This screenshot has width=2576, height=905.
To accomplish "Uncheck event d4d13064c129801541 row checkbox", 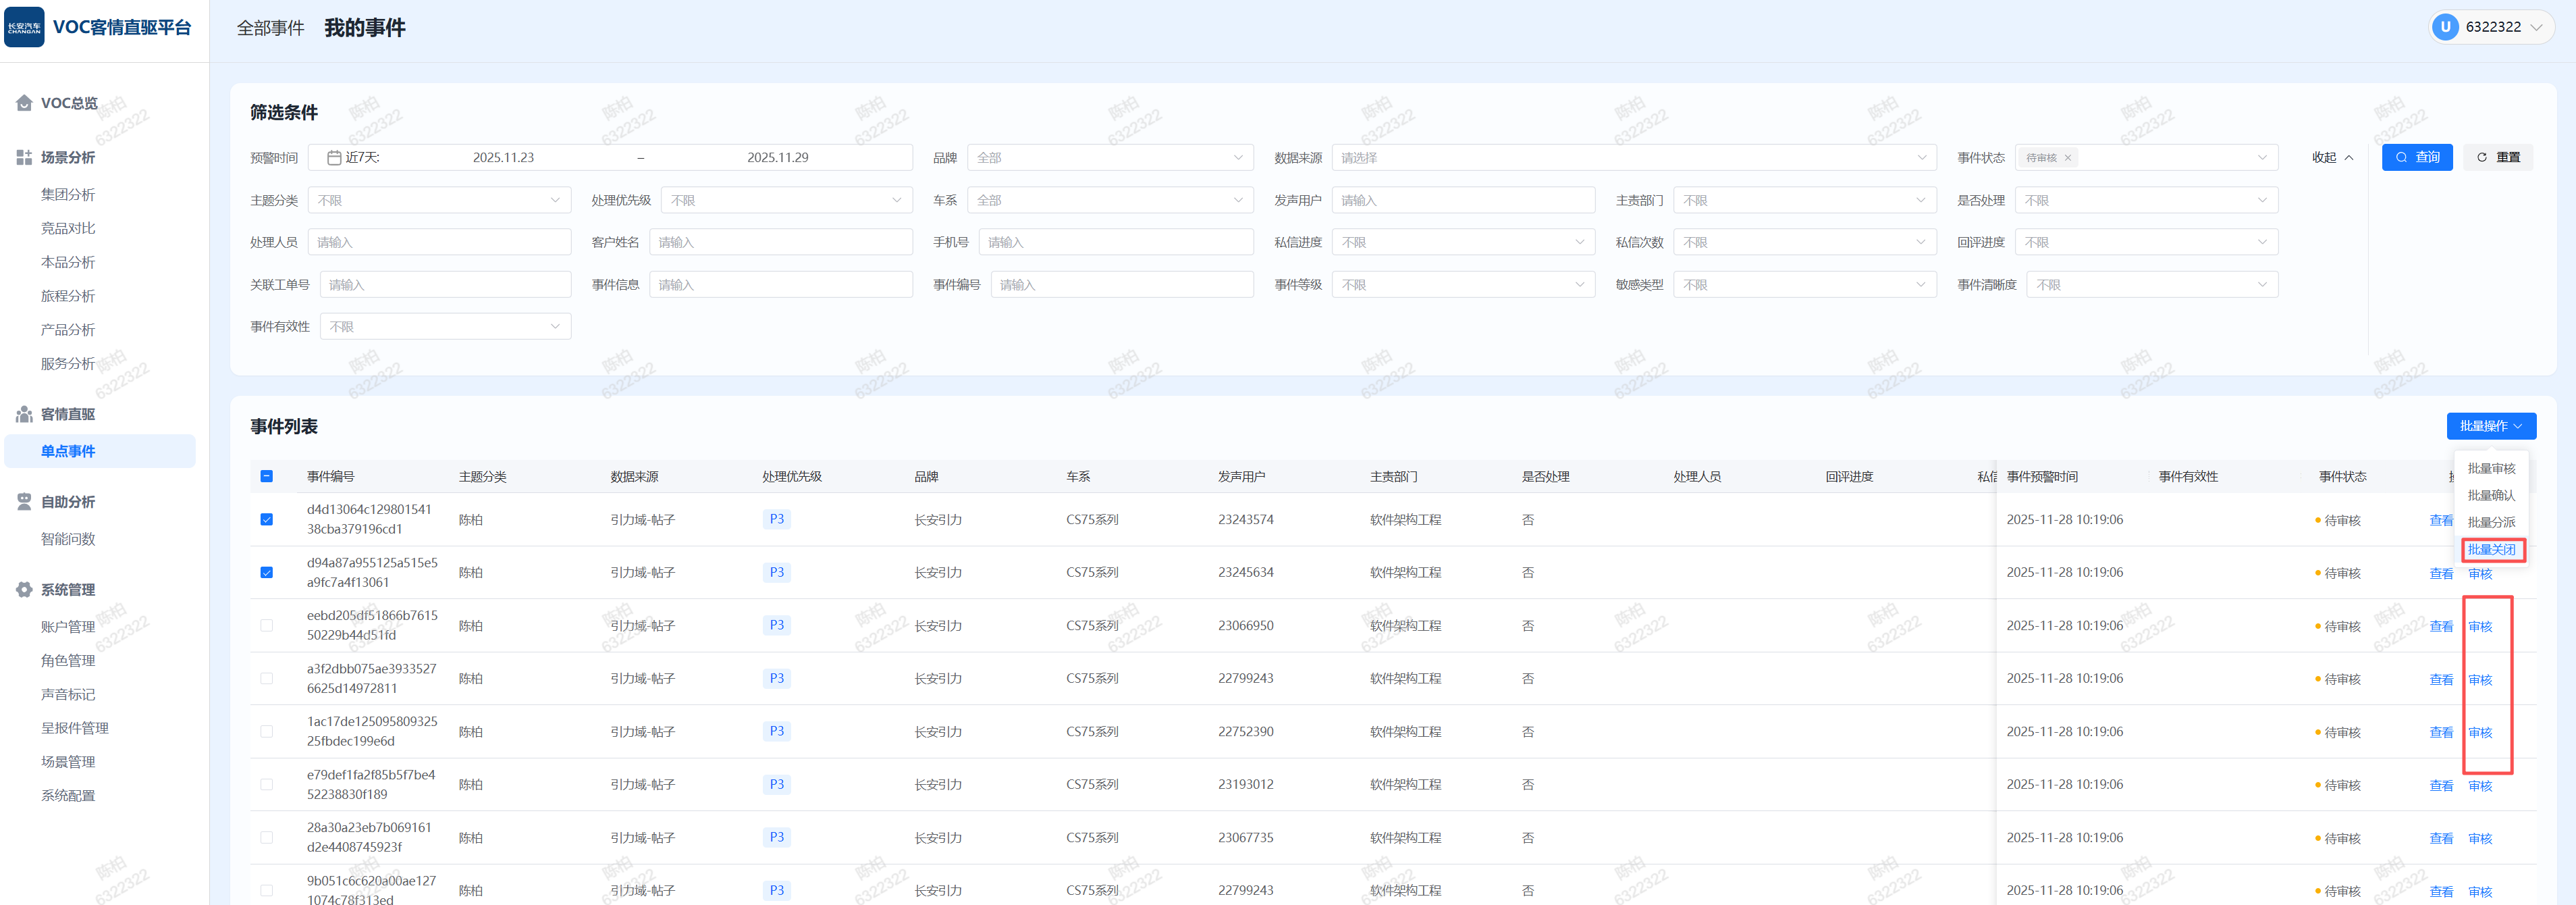I will (267, 519).
